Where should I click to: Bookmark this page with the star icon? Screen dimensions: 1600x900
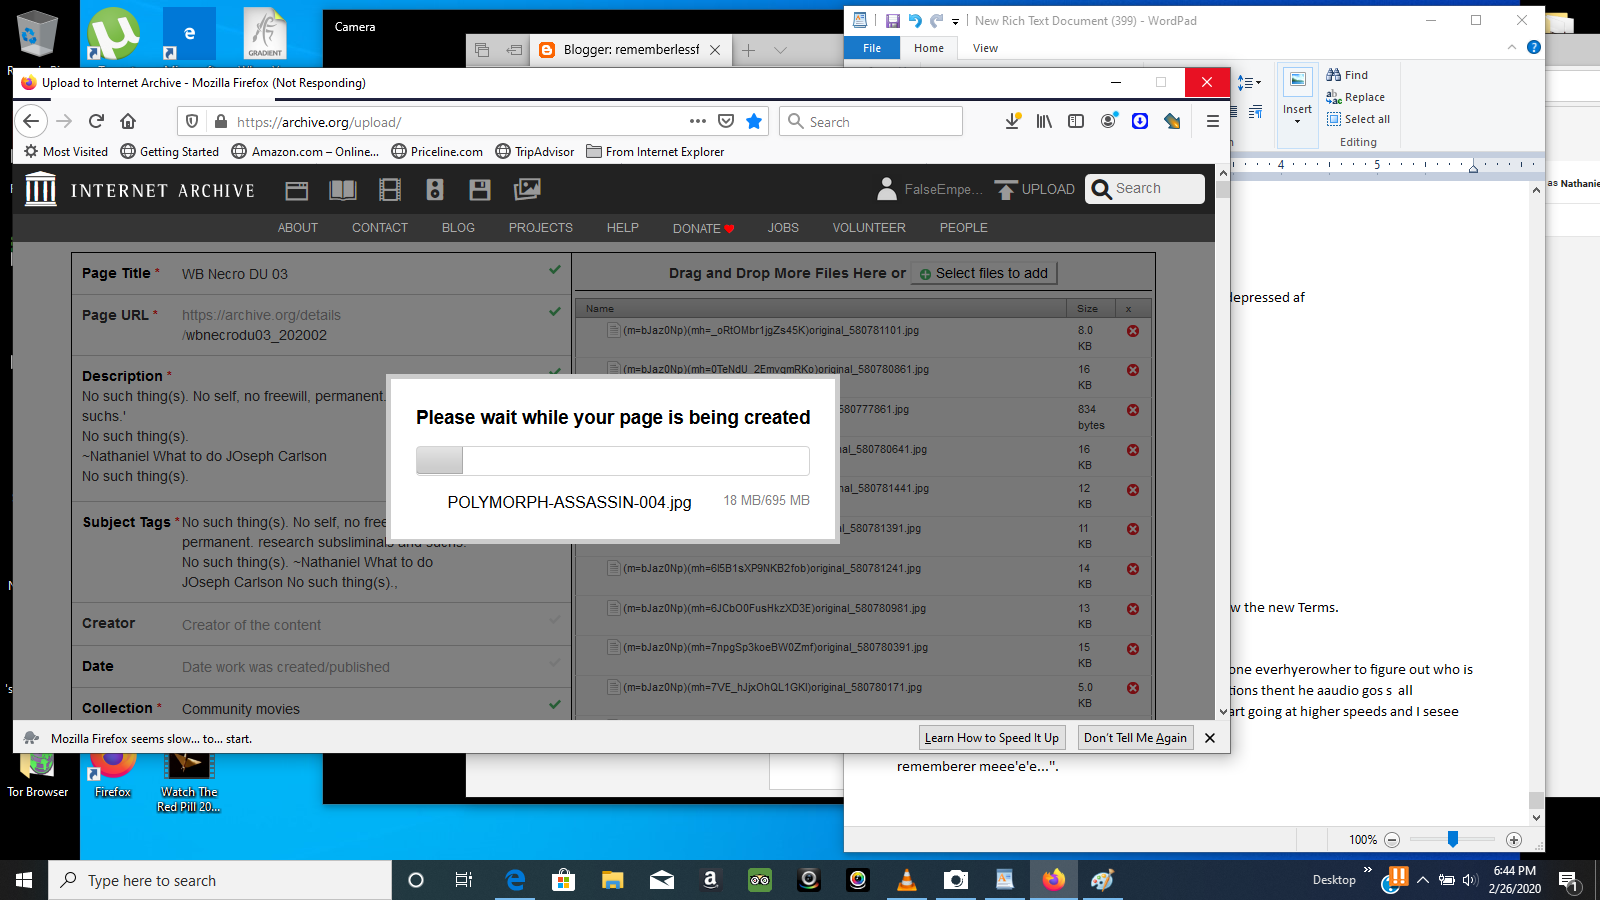tap(754, 121)
